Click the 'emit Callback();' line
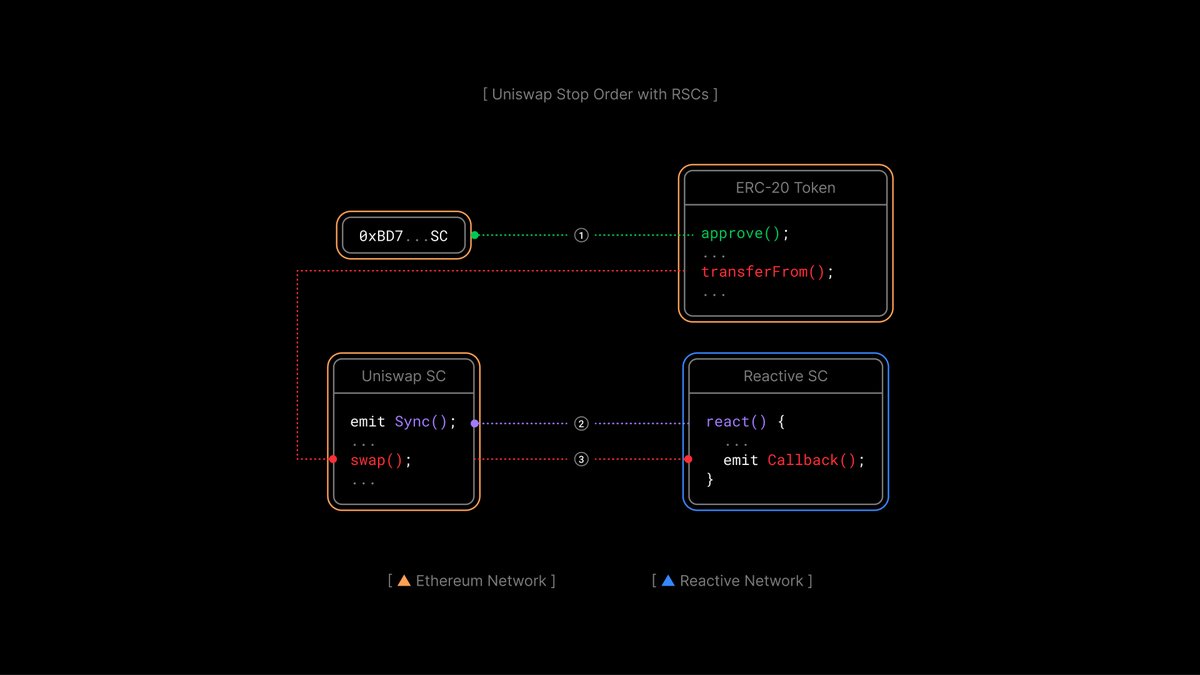This screenshot has height=675, width=1200. [794, 460]
